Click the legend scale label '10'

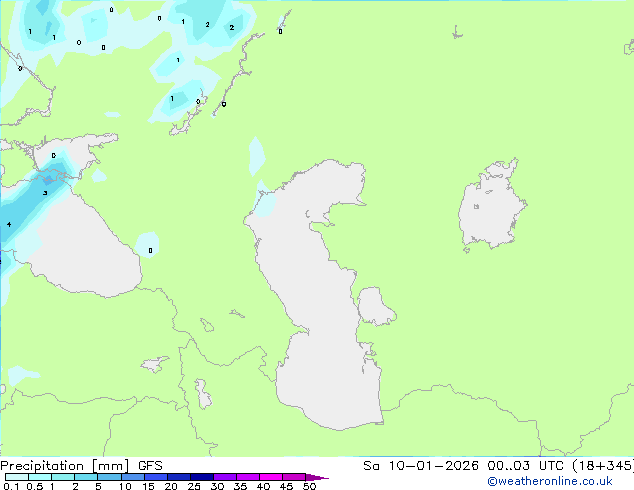[125, 486]
